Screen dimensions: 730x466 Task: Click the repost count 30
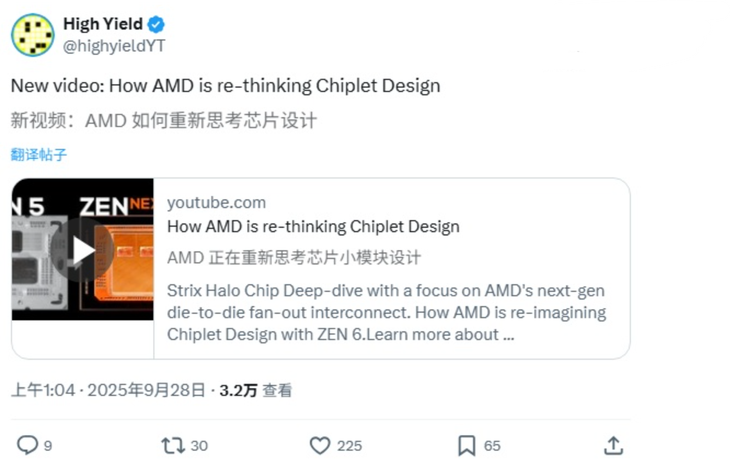[199, 446]
